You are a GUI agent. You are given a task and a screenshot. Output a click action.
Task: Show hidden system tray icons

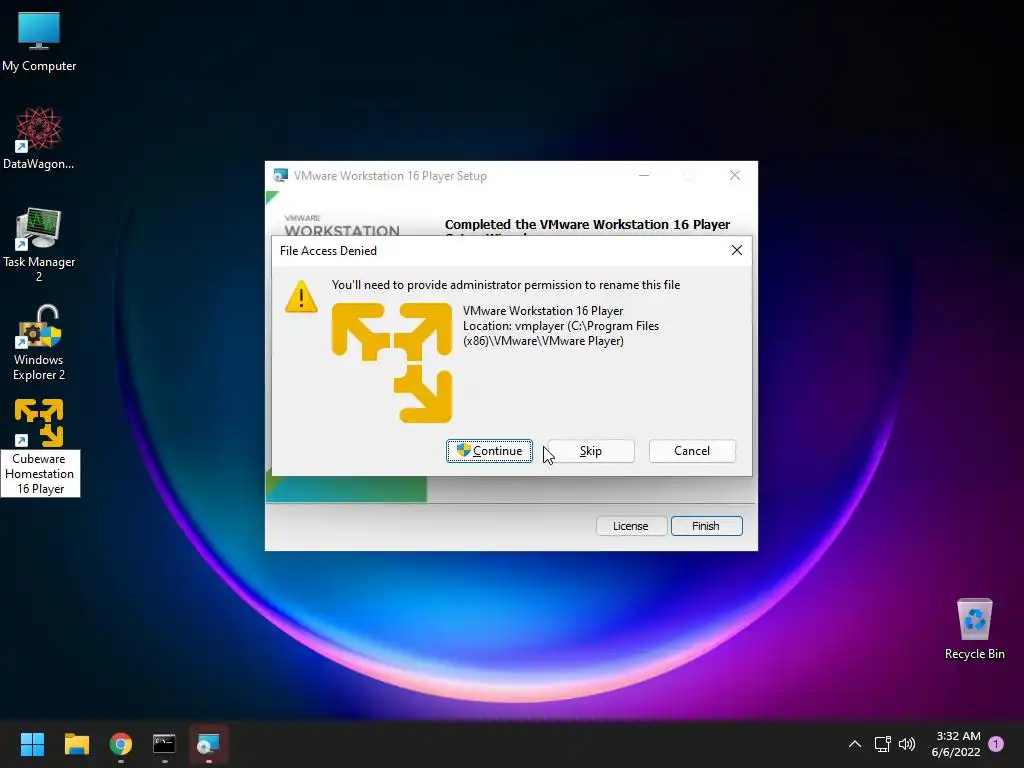[x=854, y=744]
